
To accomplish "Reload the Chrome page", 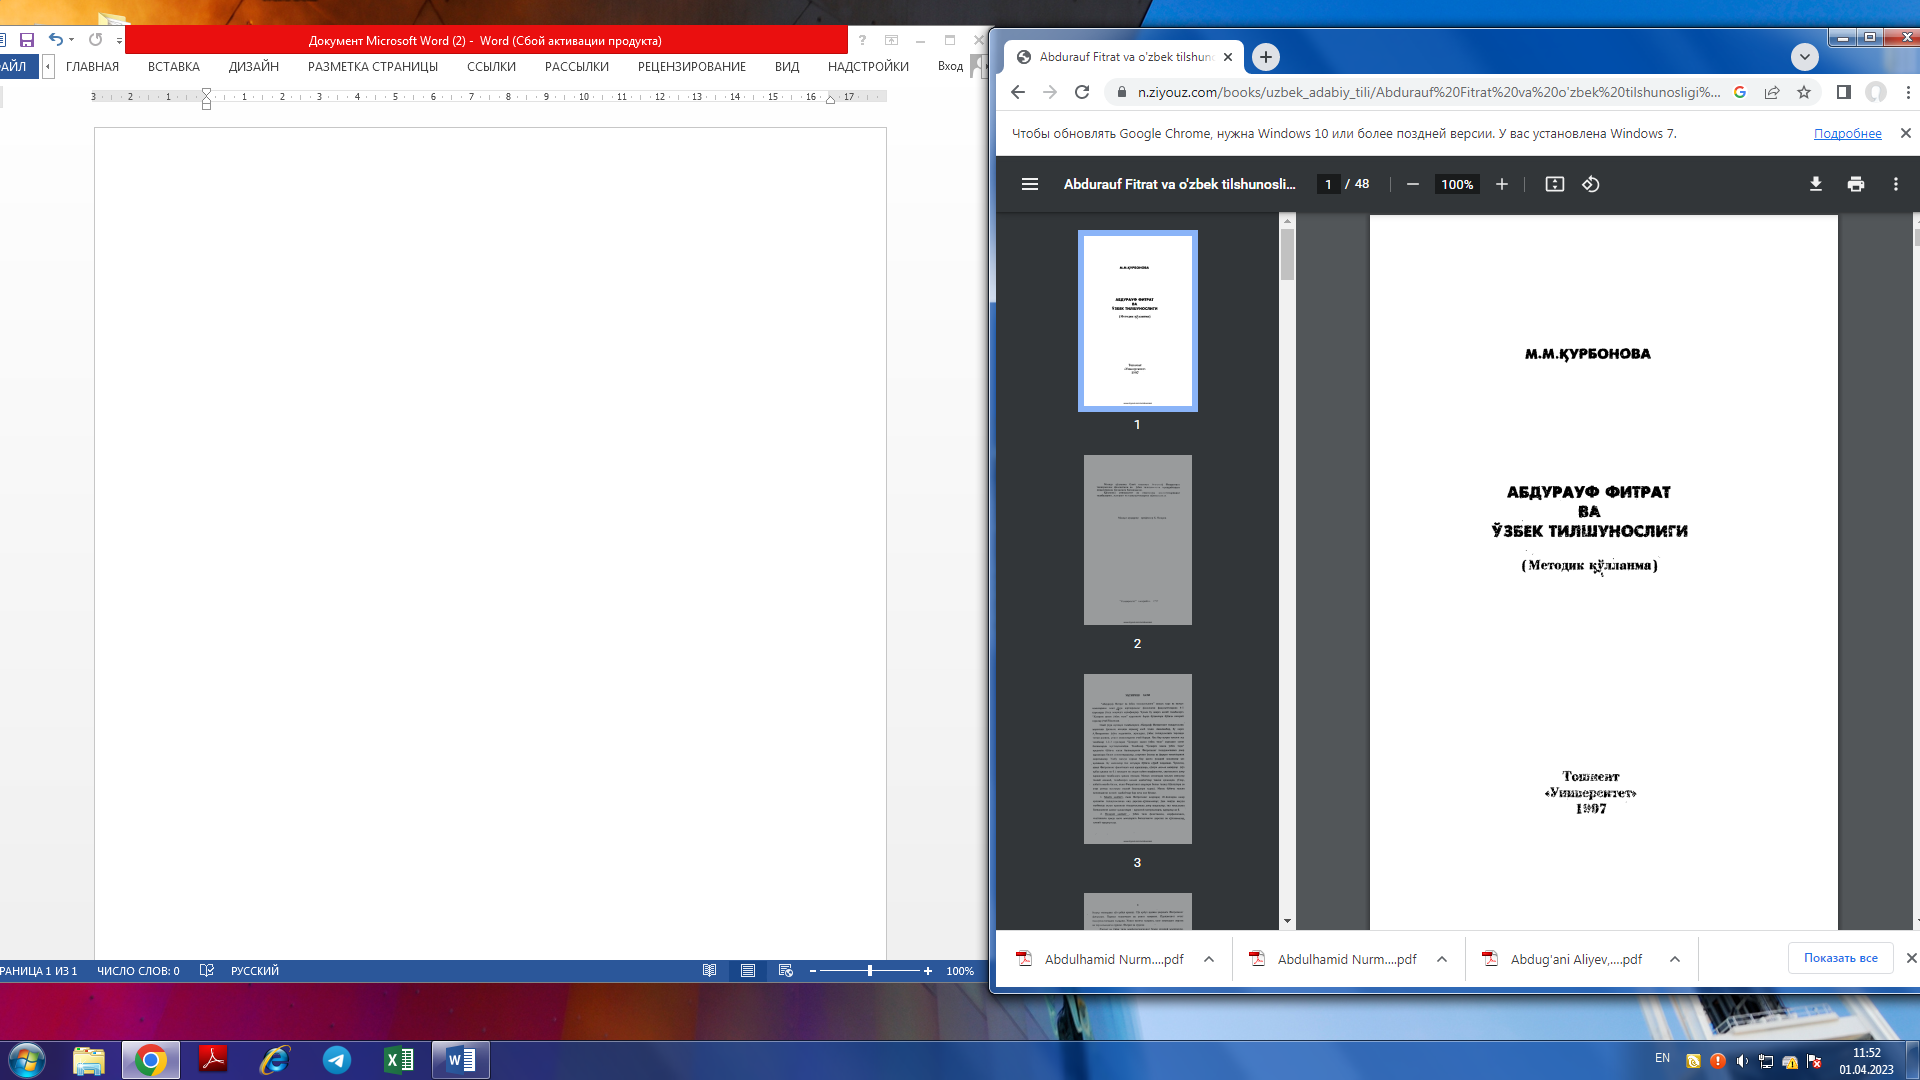I will tap(1081, 92).
